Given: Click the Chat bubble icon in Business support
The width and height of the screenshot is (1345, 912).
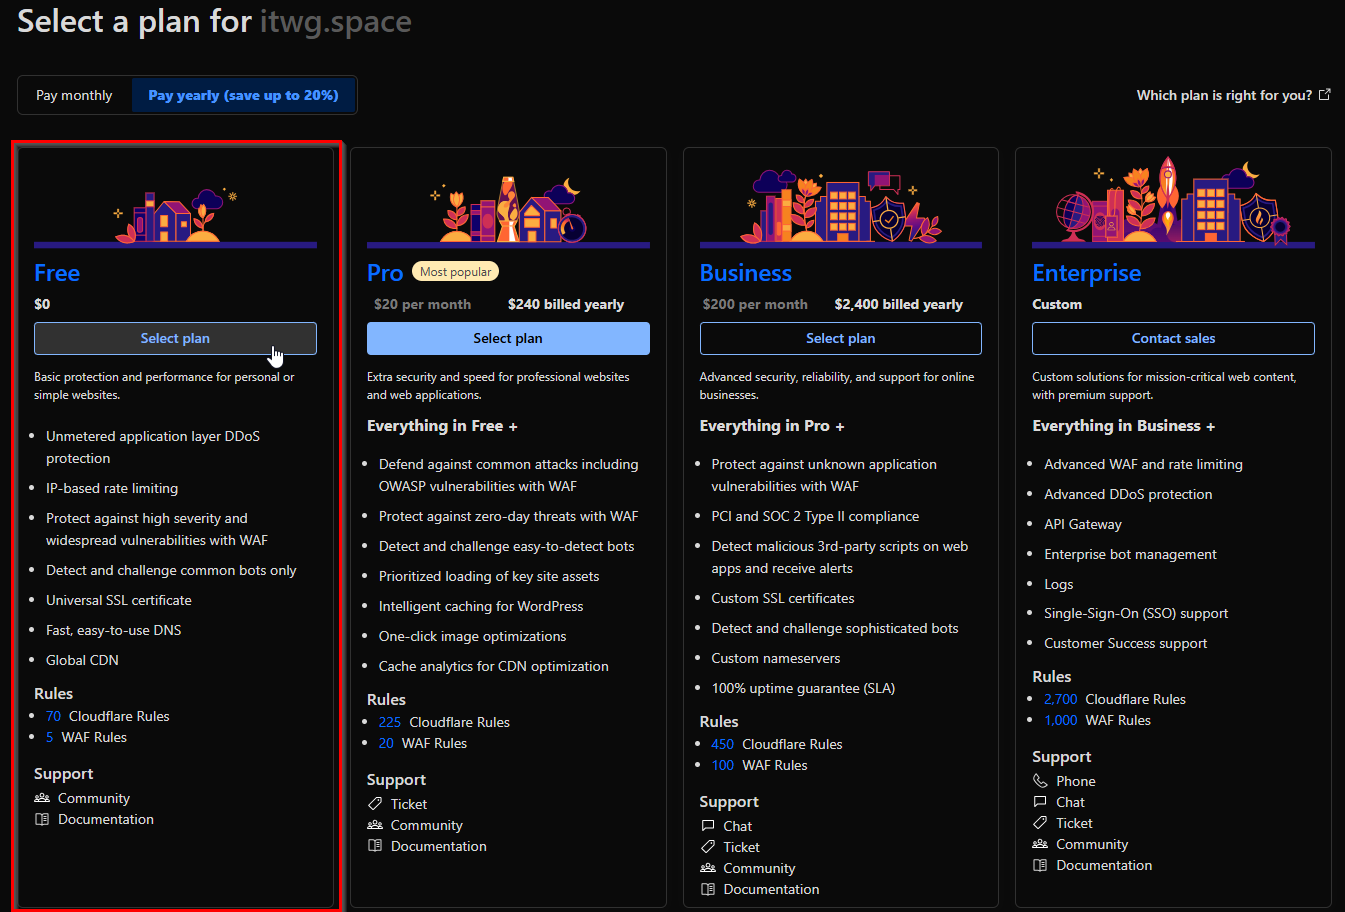Looking at the screenshot, I should [x=708, y=826].
